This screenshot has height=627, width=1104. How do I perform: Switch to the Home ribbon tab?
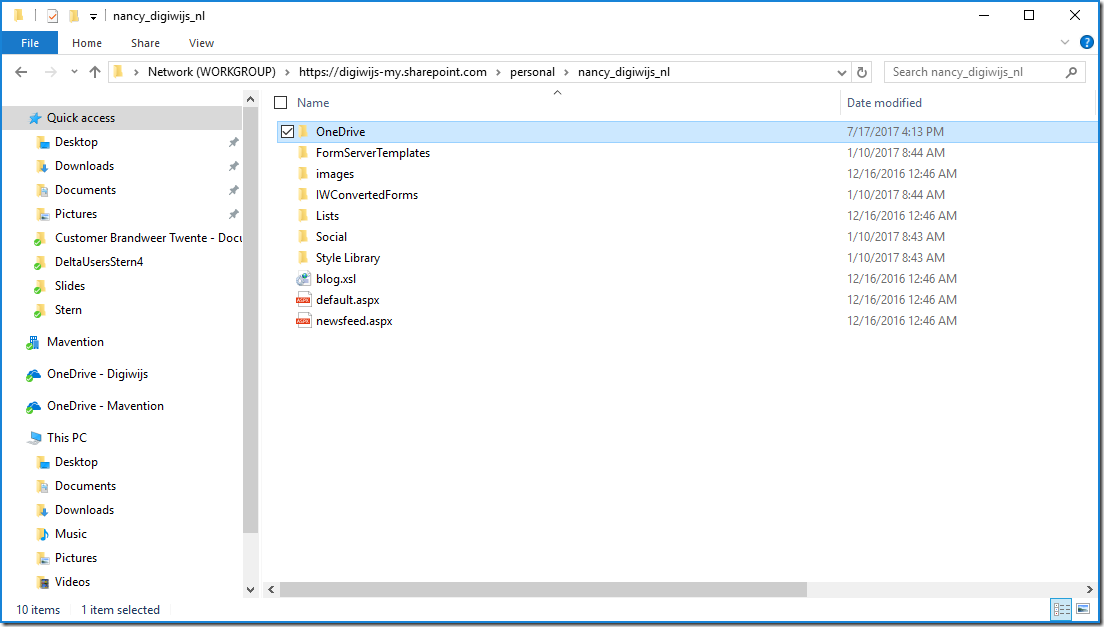(x=87, y=43)
